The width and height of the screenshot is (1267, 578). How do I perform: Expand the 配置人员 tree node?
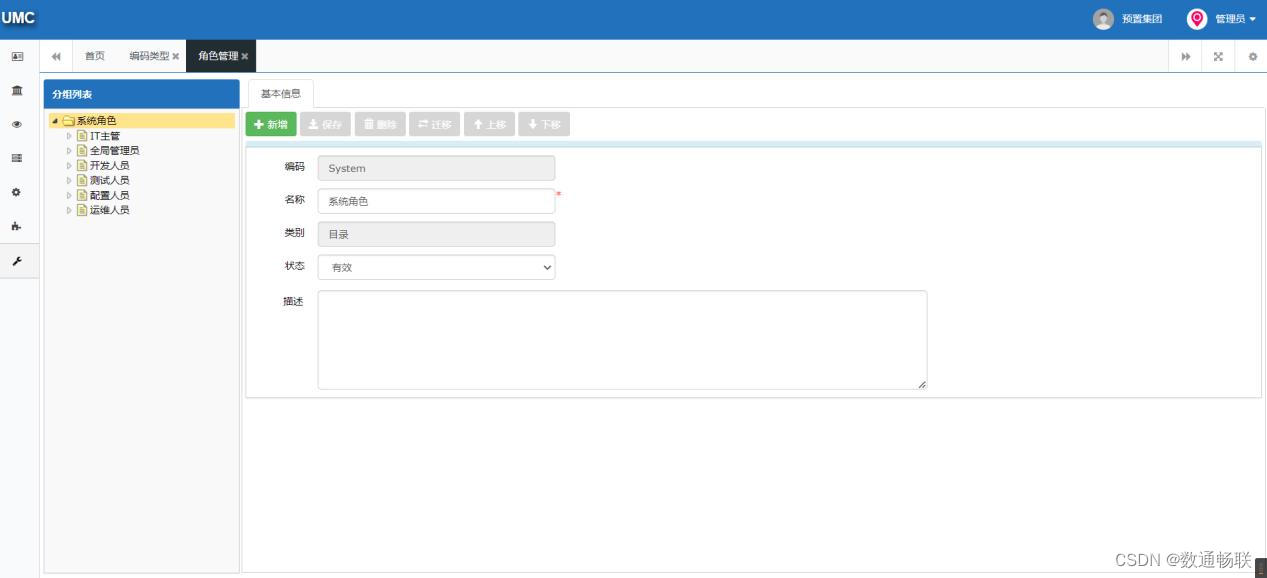click(x=69, y=196)
